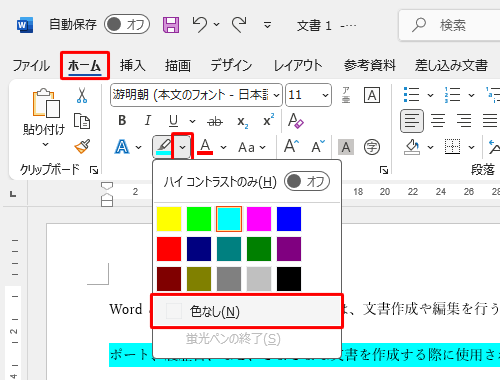The height and width of the screenshot is (380, 500).
Task: Open the ファイル tab
Action: (x=31, y=65)
